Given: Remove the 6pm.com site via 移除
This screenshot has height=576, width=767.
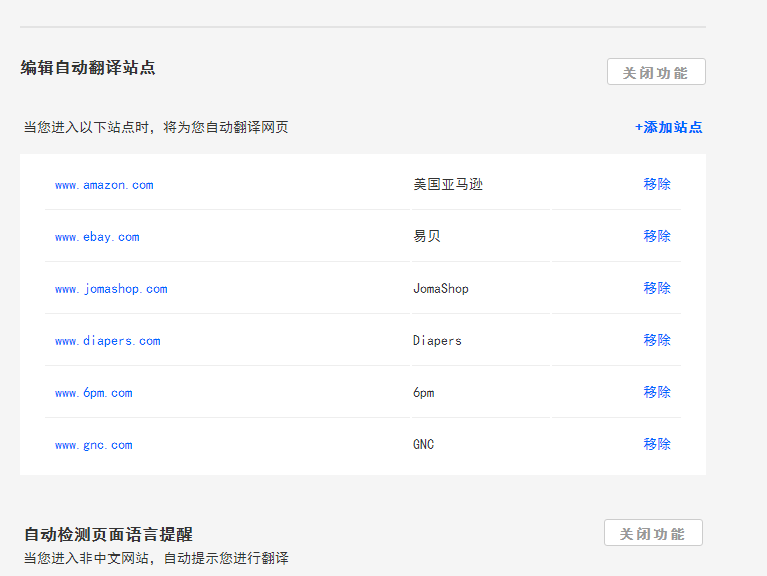Looking at the screenshot, I should (x=657, y=392).
